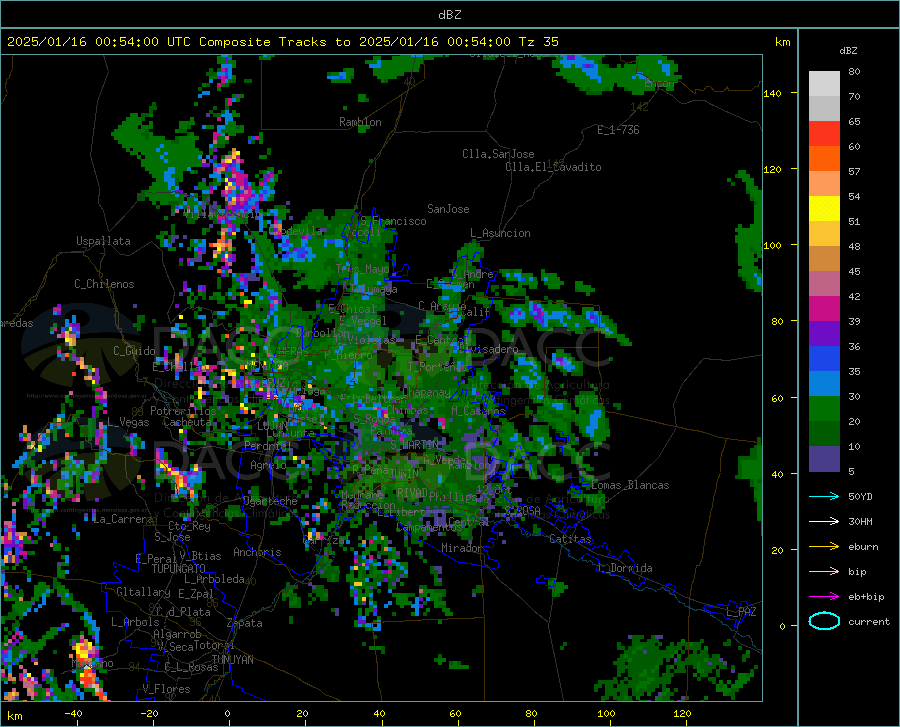Click the Uspallata map label
This screenshot has height=727, width=900.
click(x=103, y=241)
